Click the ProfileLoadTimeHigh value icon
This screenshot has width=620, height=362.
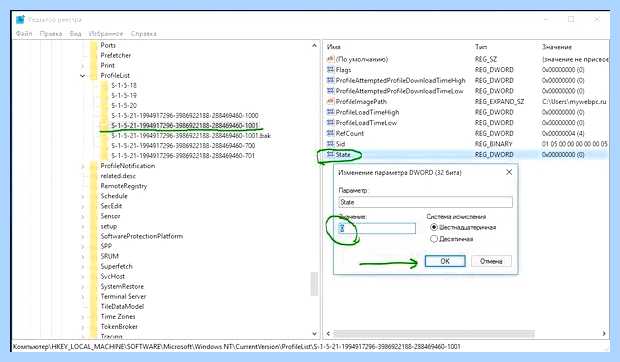pos(331,112)
